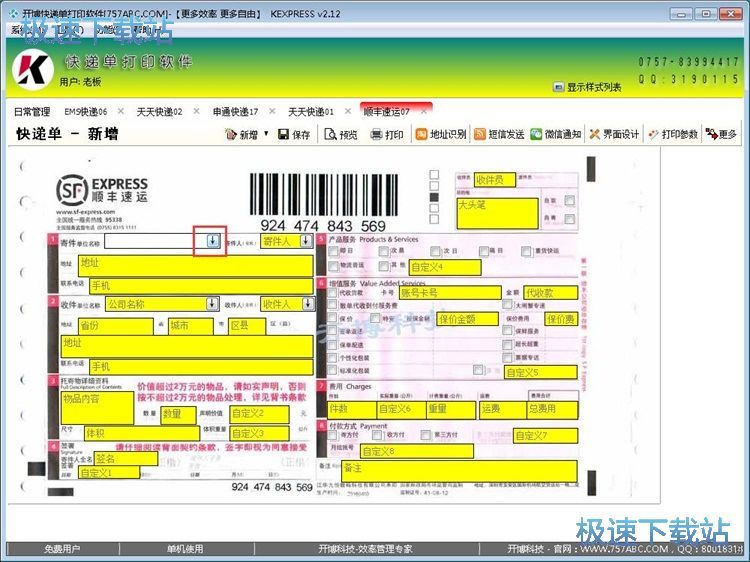Tick the 标准化包装 packaging checkbox
The width and height of the screenshot is (750, 562).
332,370
